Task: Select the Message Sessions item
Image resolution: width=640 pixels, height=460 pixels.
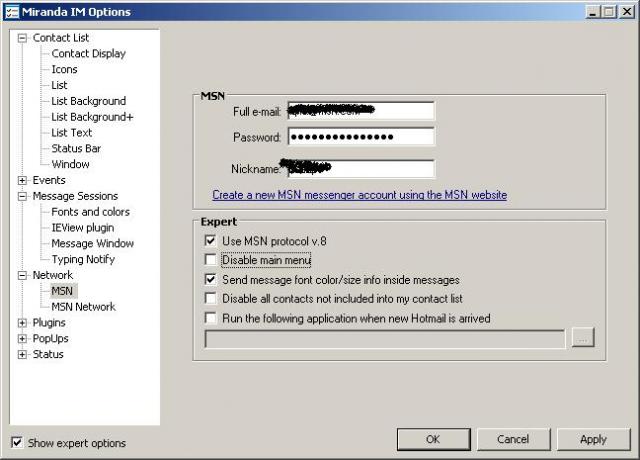Action: [x=75, y=196]
